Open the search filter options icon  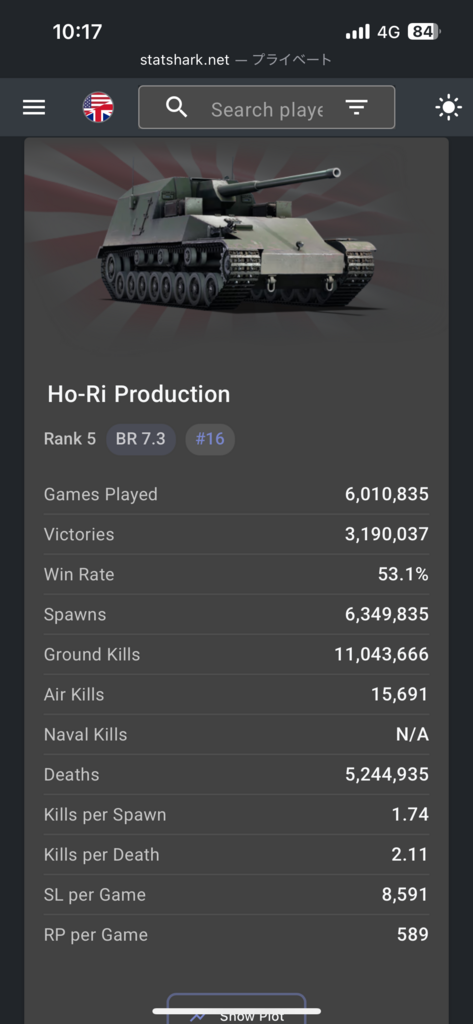[x=356, y=108]
